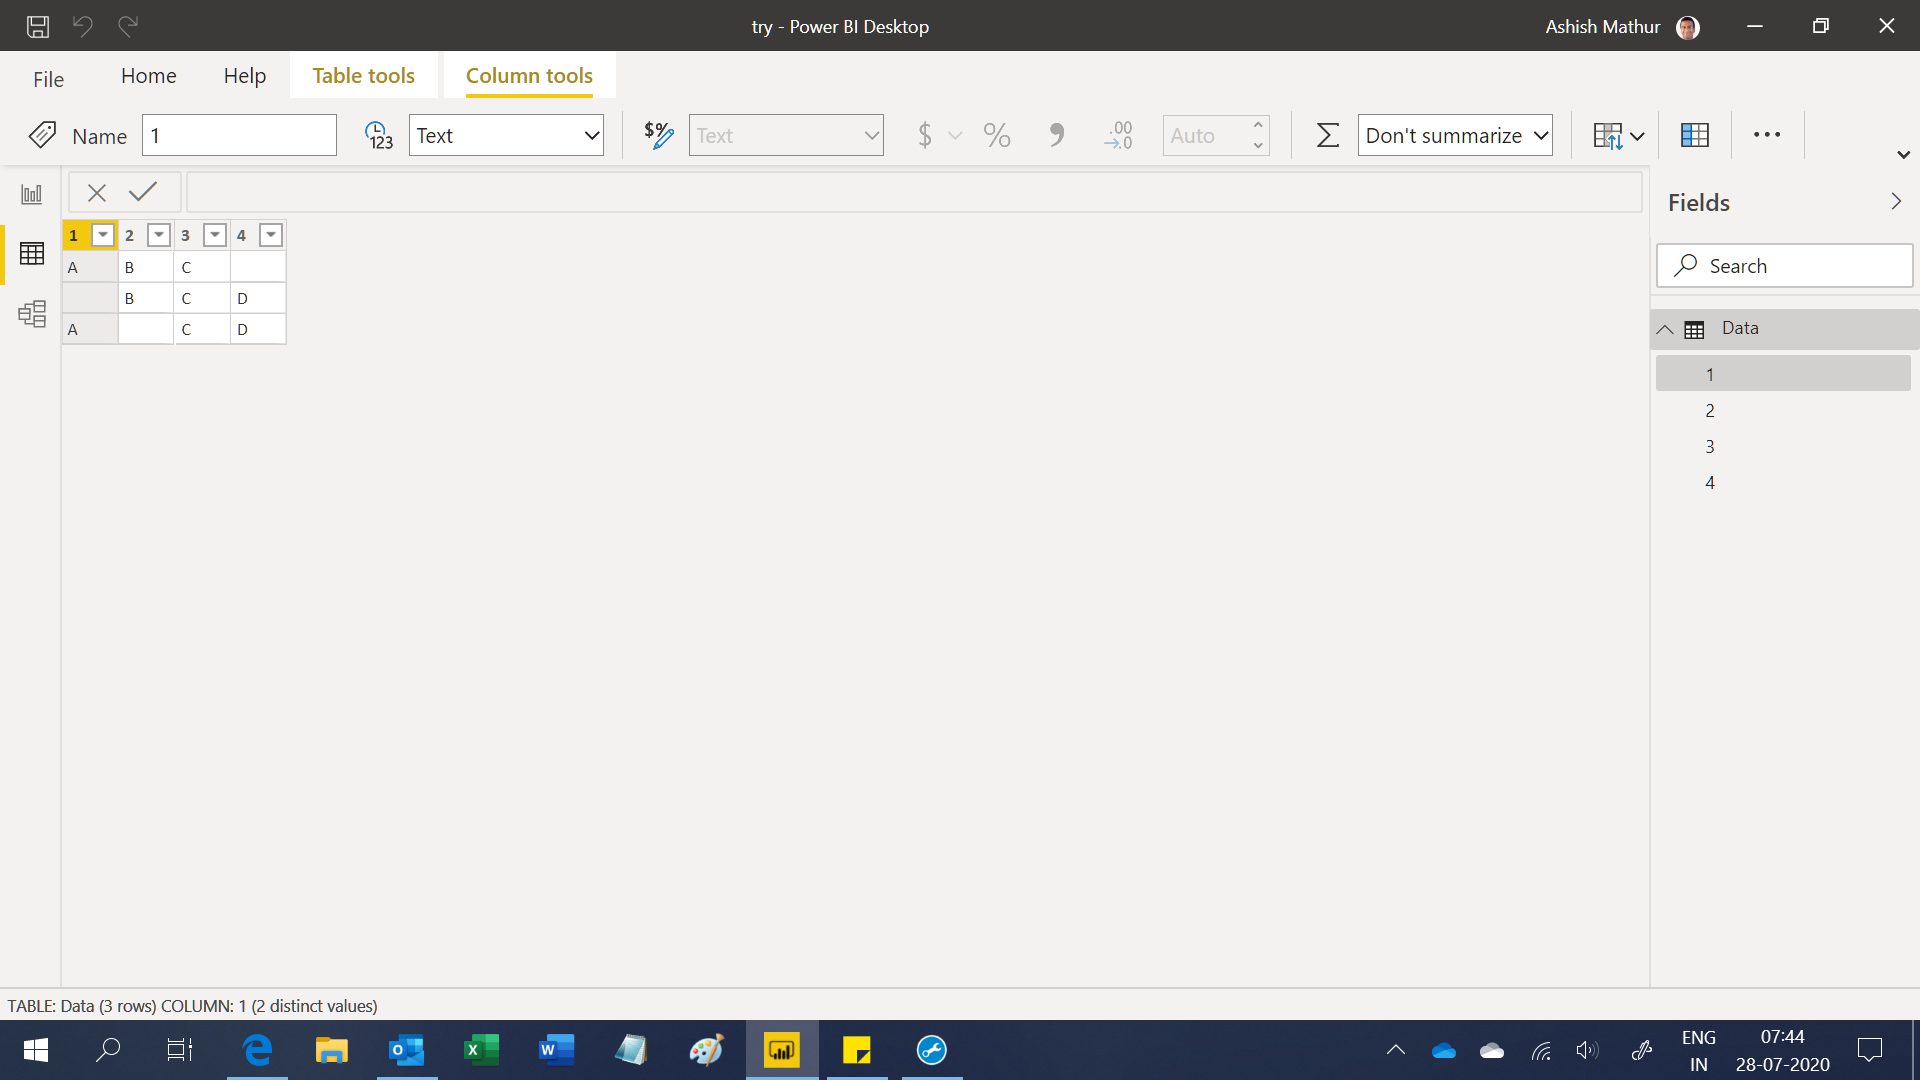
Task: Collapse the Data table in Fields
Action: [1665, 329]
